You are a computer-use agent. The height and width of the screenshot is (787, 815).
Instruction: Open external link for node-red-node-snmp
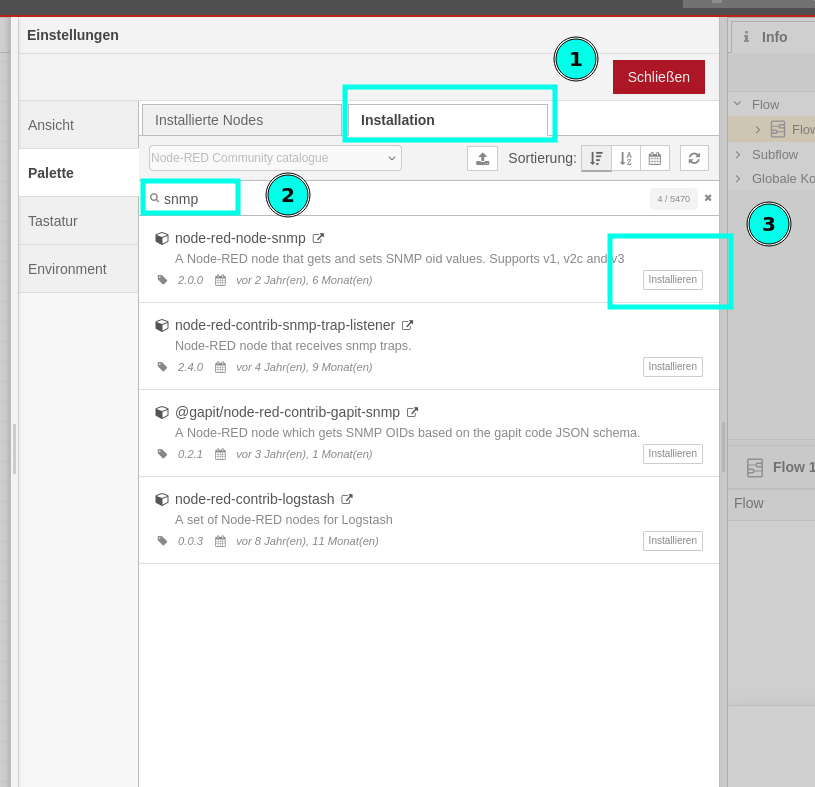pyautogui.click(x=318, y=238)
